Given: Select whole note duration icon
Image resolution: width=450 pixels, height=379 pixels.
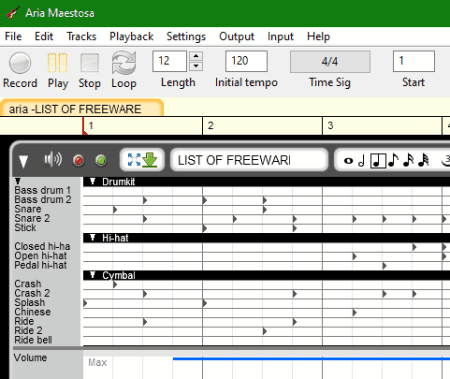Looking at the screenshot, I should pyautogui.click(x=348, y=161).
